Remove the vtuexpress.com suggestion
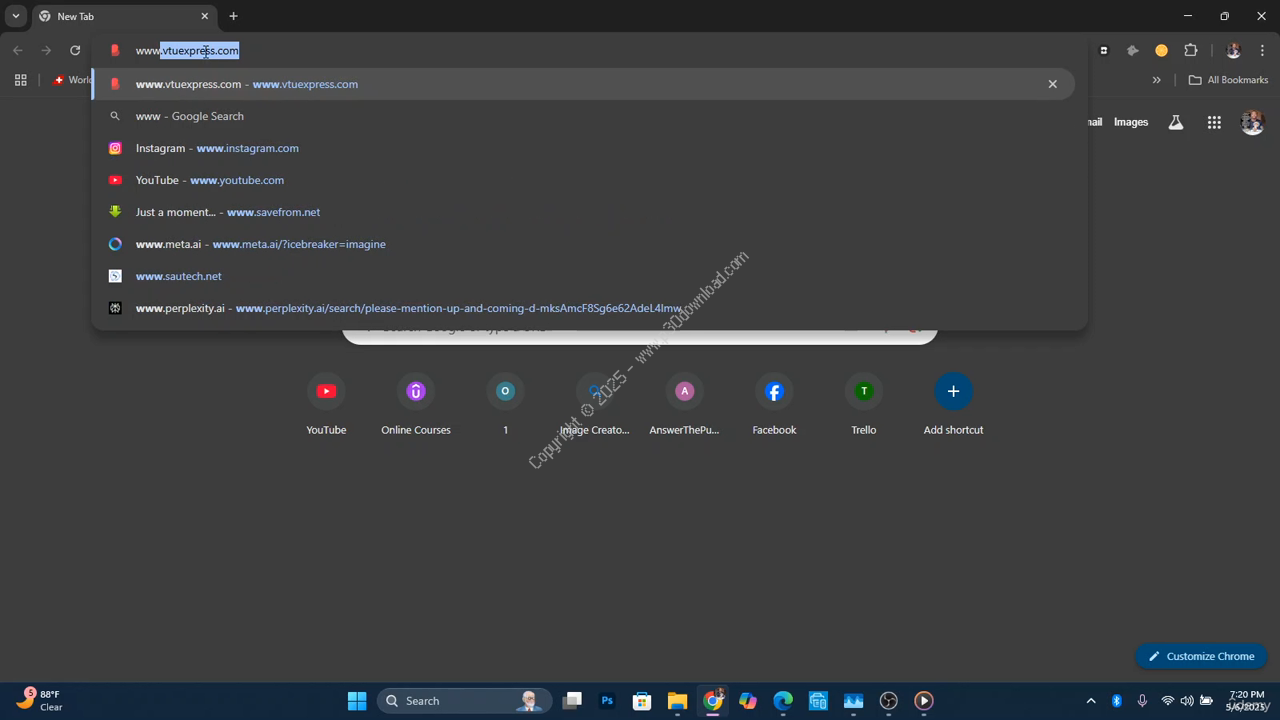The width and height of the screenshot is (1280, 720). [1052, 84]
